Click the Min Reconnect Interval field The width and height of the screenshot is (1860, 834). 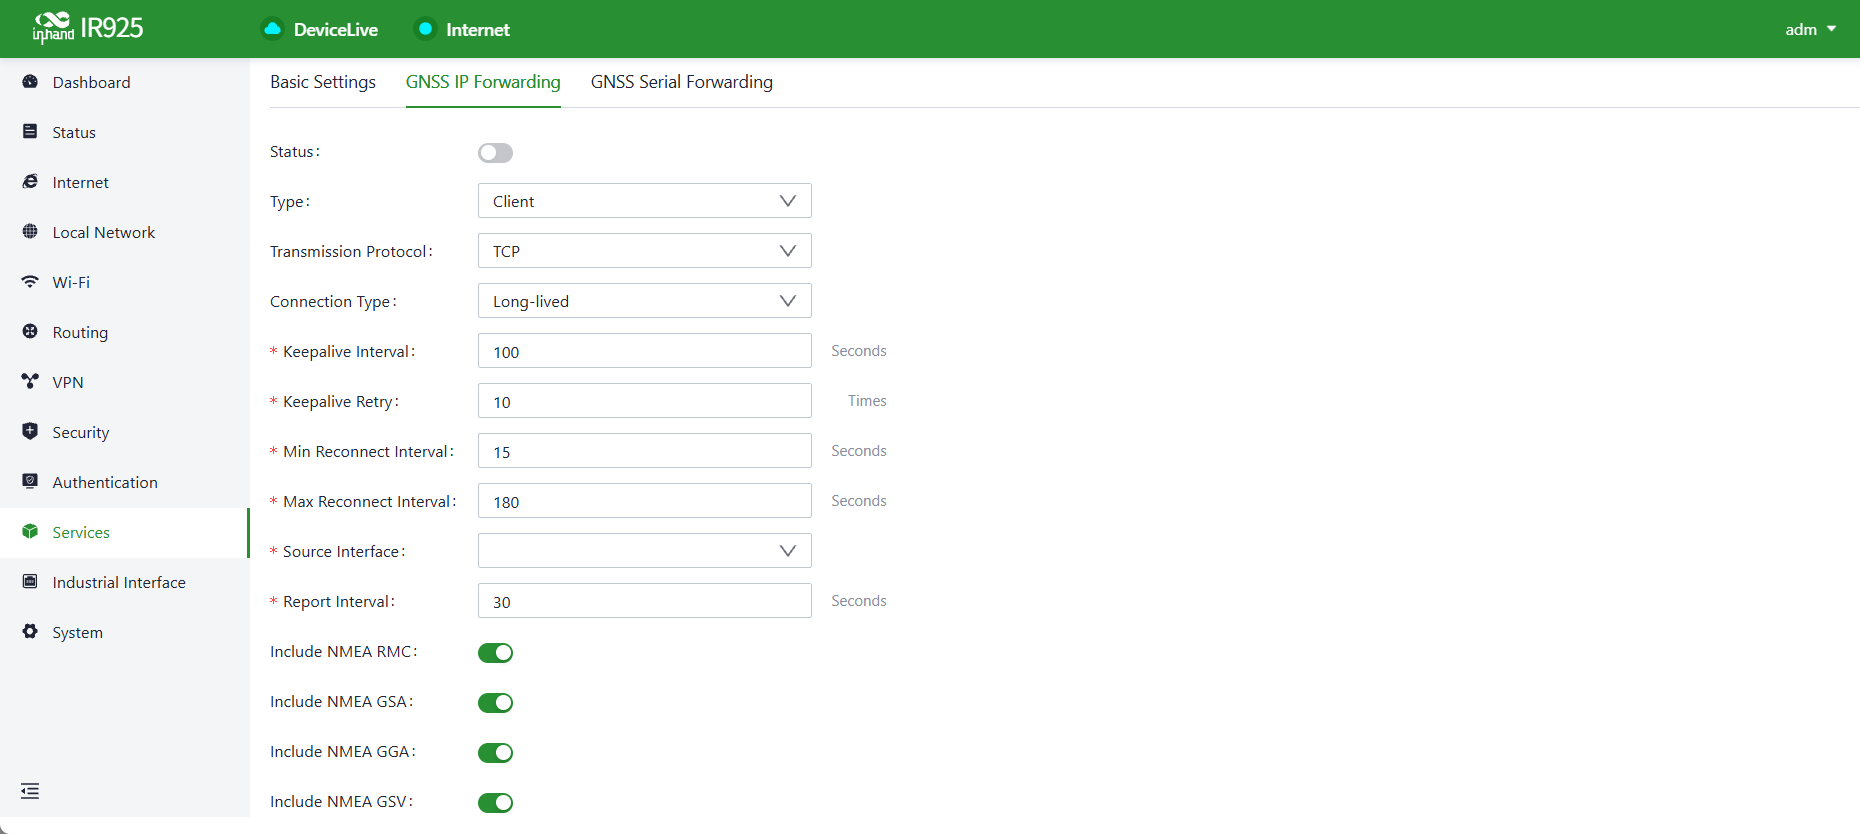645,451
